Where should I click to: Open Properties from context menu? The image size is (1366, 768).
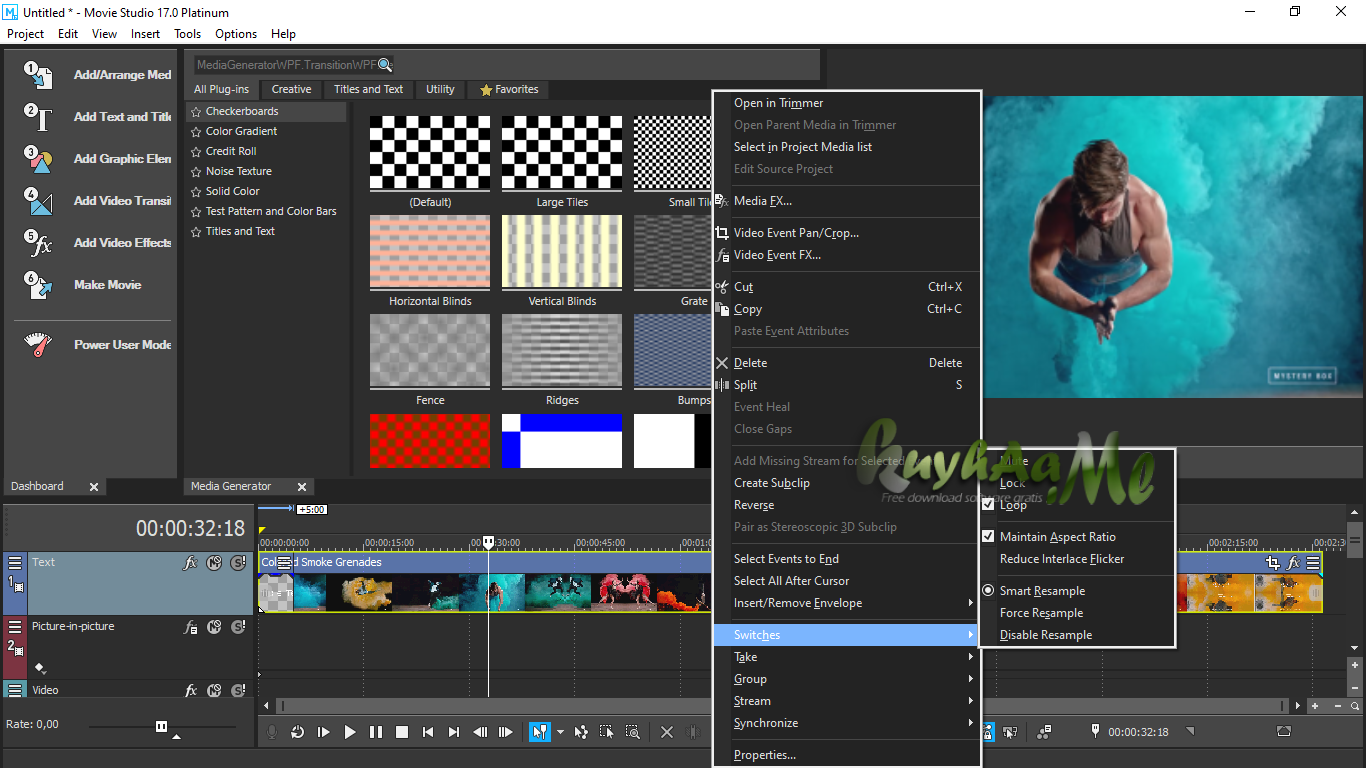(x=846, y=755)
